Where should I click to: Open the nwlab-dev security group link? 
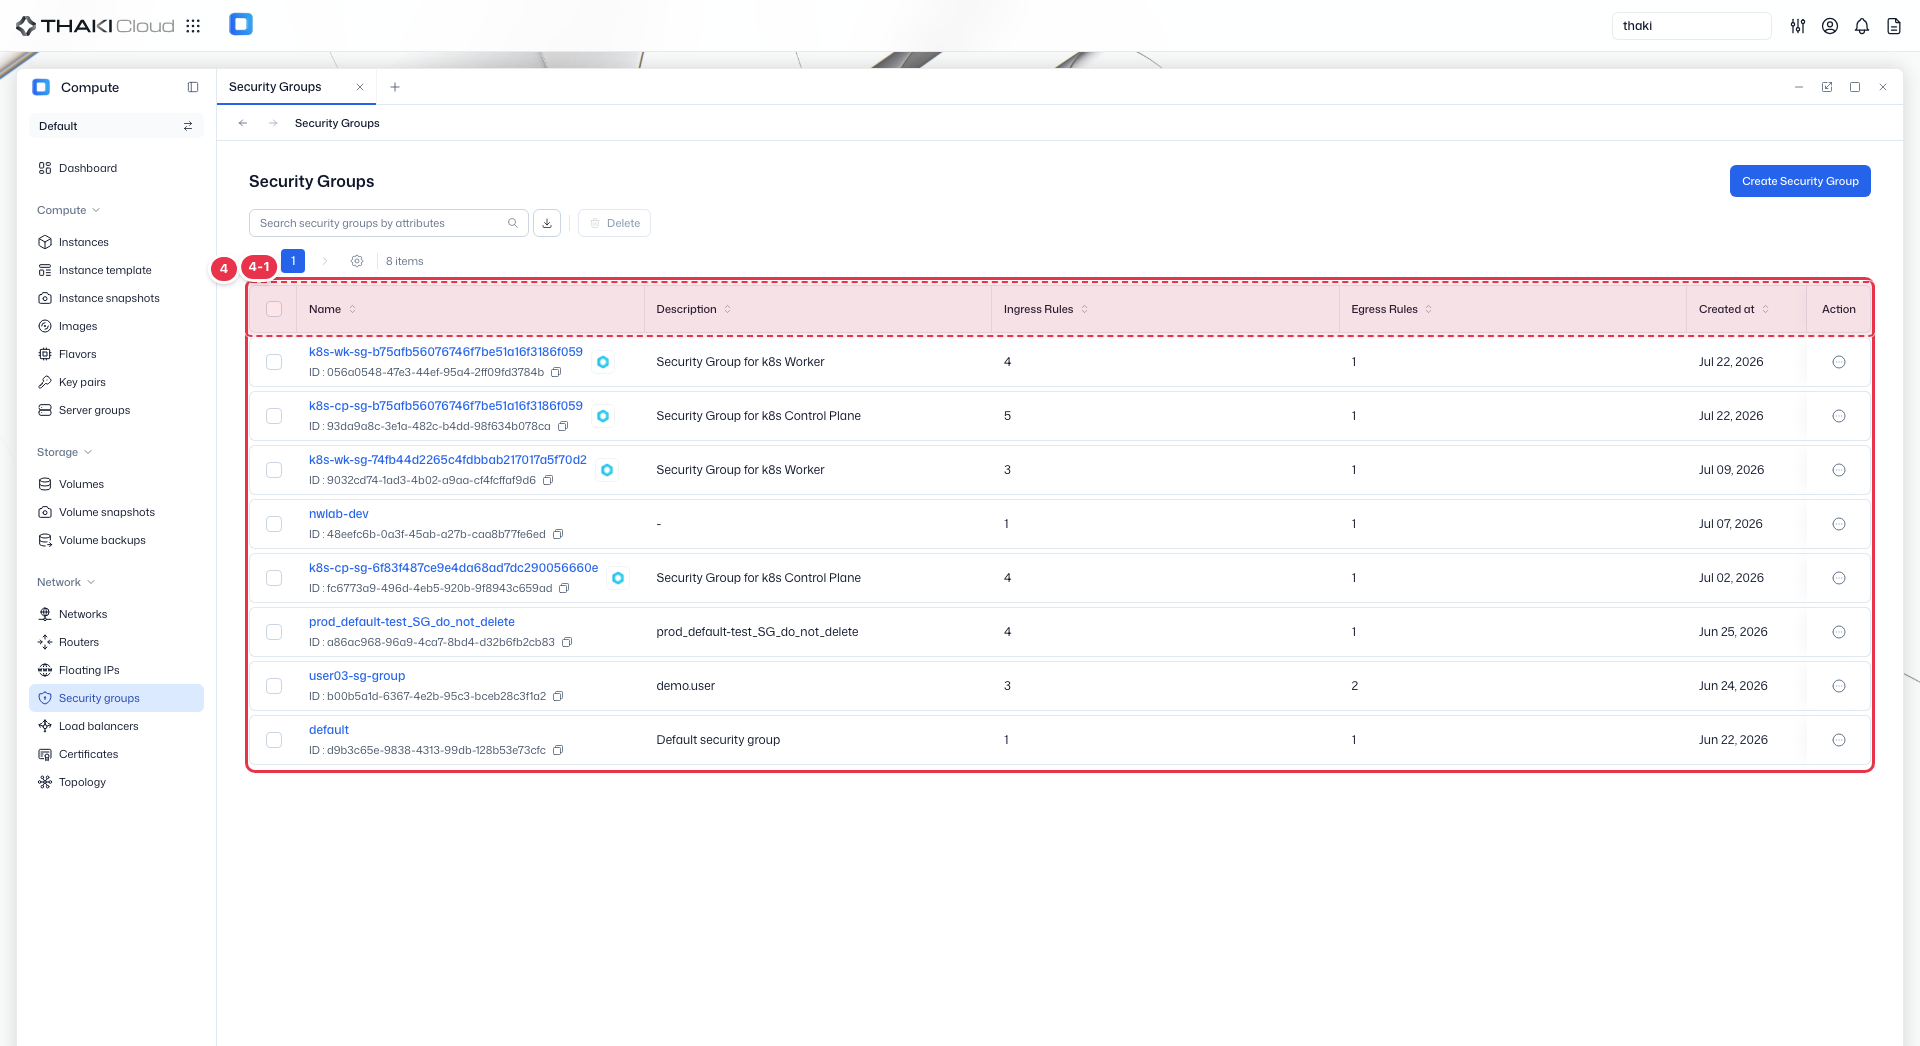click(x=339, y=514)
